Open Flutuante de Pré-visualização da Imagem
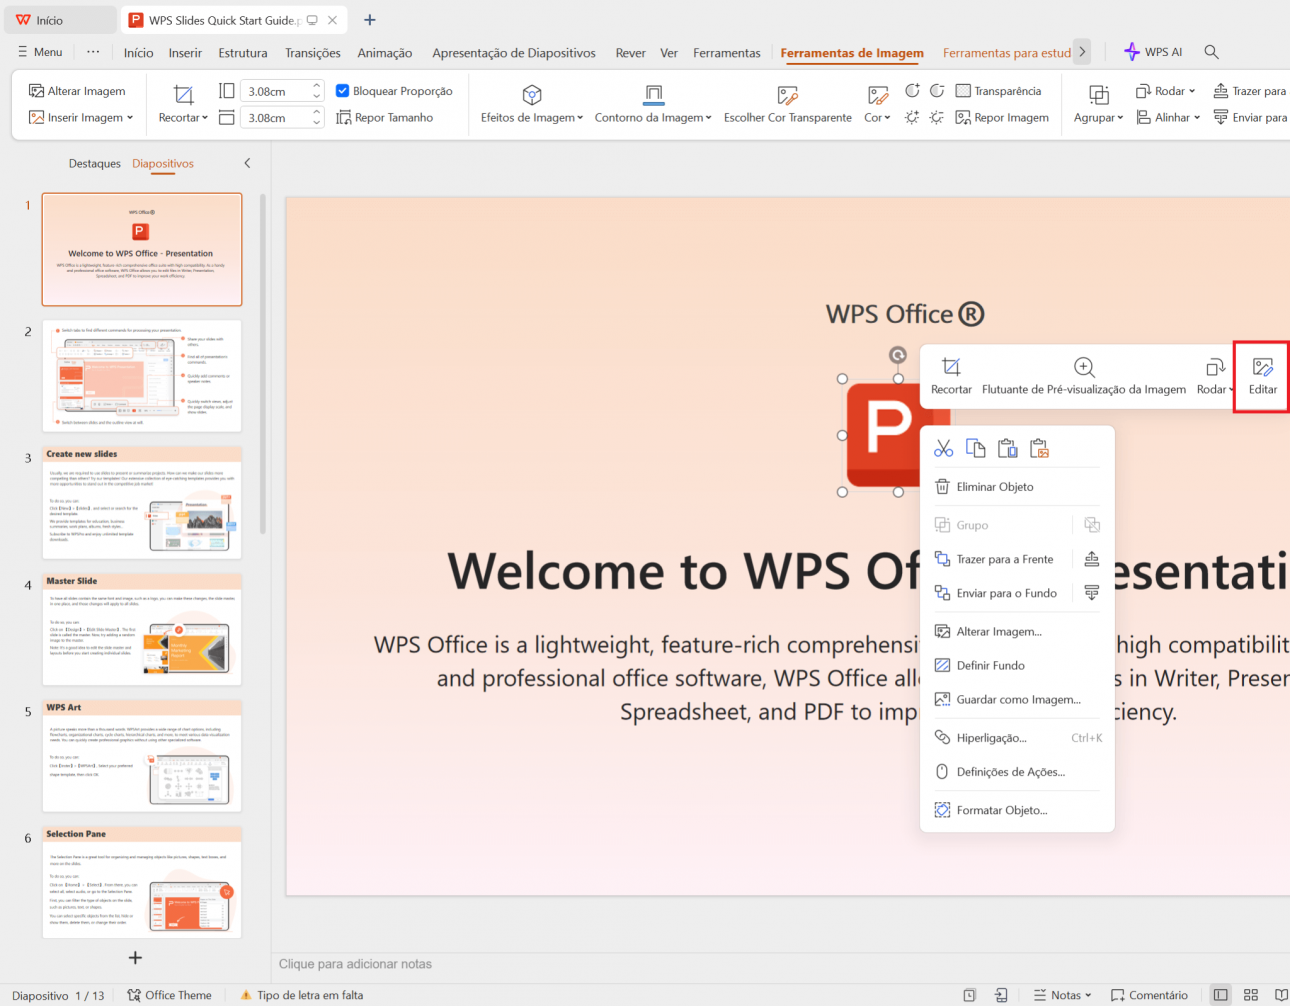The width and height of the screenshot is (1290, 1006). (1084, 377)
